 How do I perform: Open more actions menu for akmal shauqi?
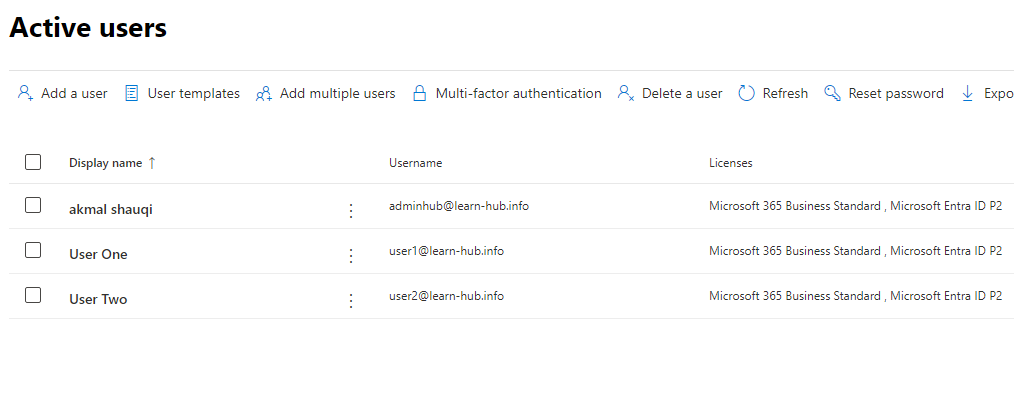click(350, 210)
